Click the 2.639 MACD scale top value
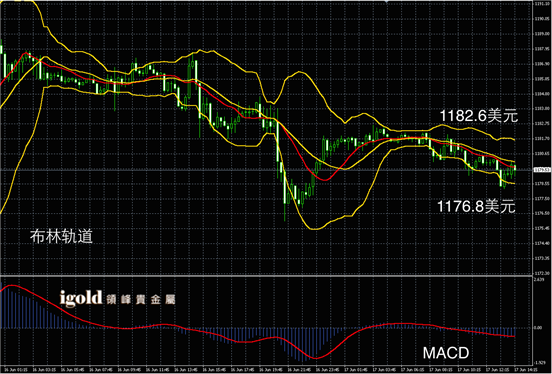Image resolution: width=552 pixels, height=374 pixels. [x=539, y=280]
